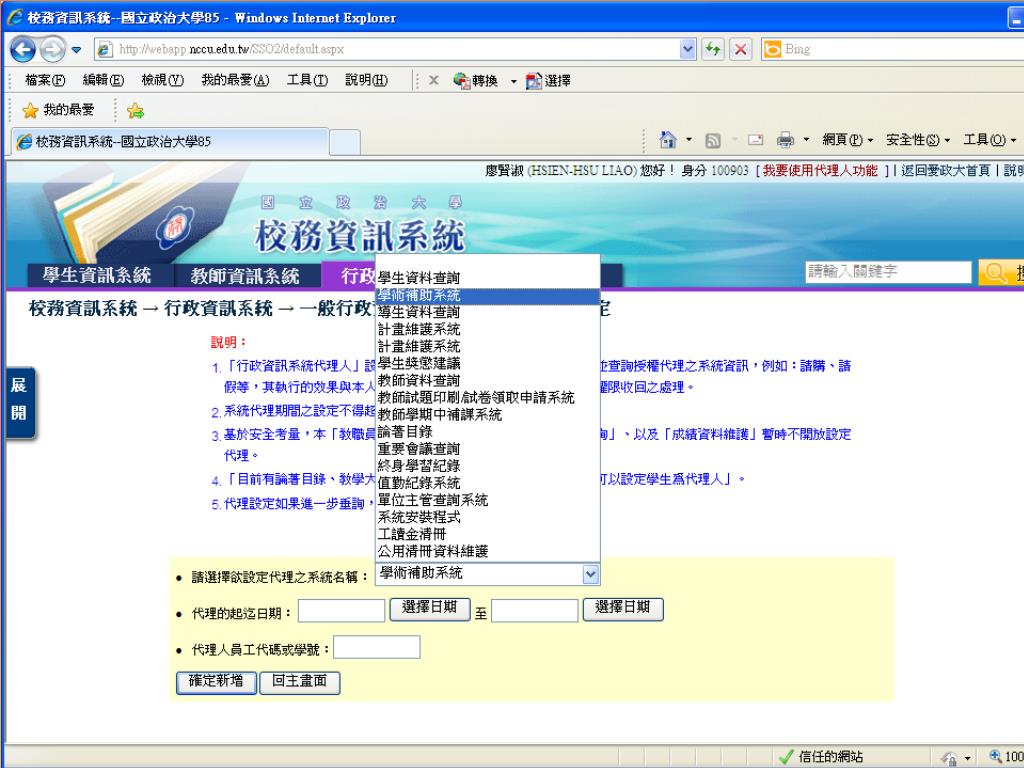Image resolution: width=1024 pixels, height=768 pixels.
Task: Expand the Print options dropdown arrow
Action: pos(806,140)
